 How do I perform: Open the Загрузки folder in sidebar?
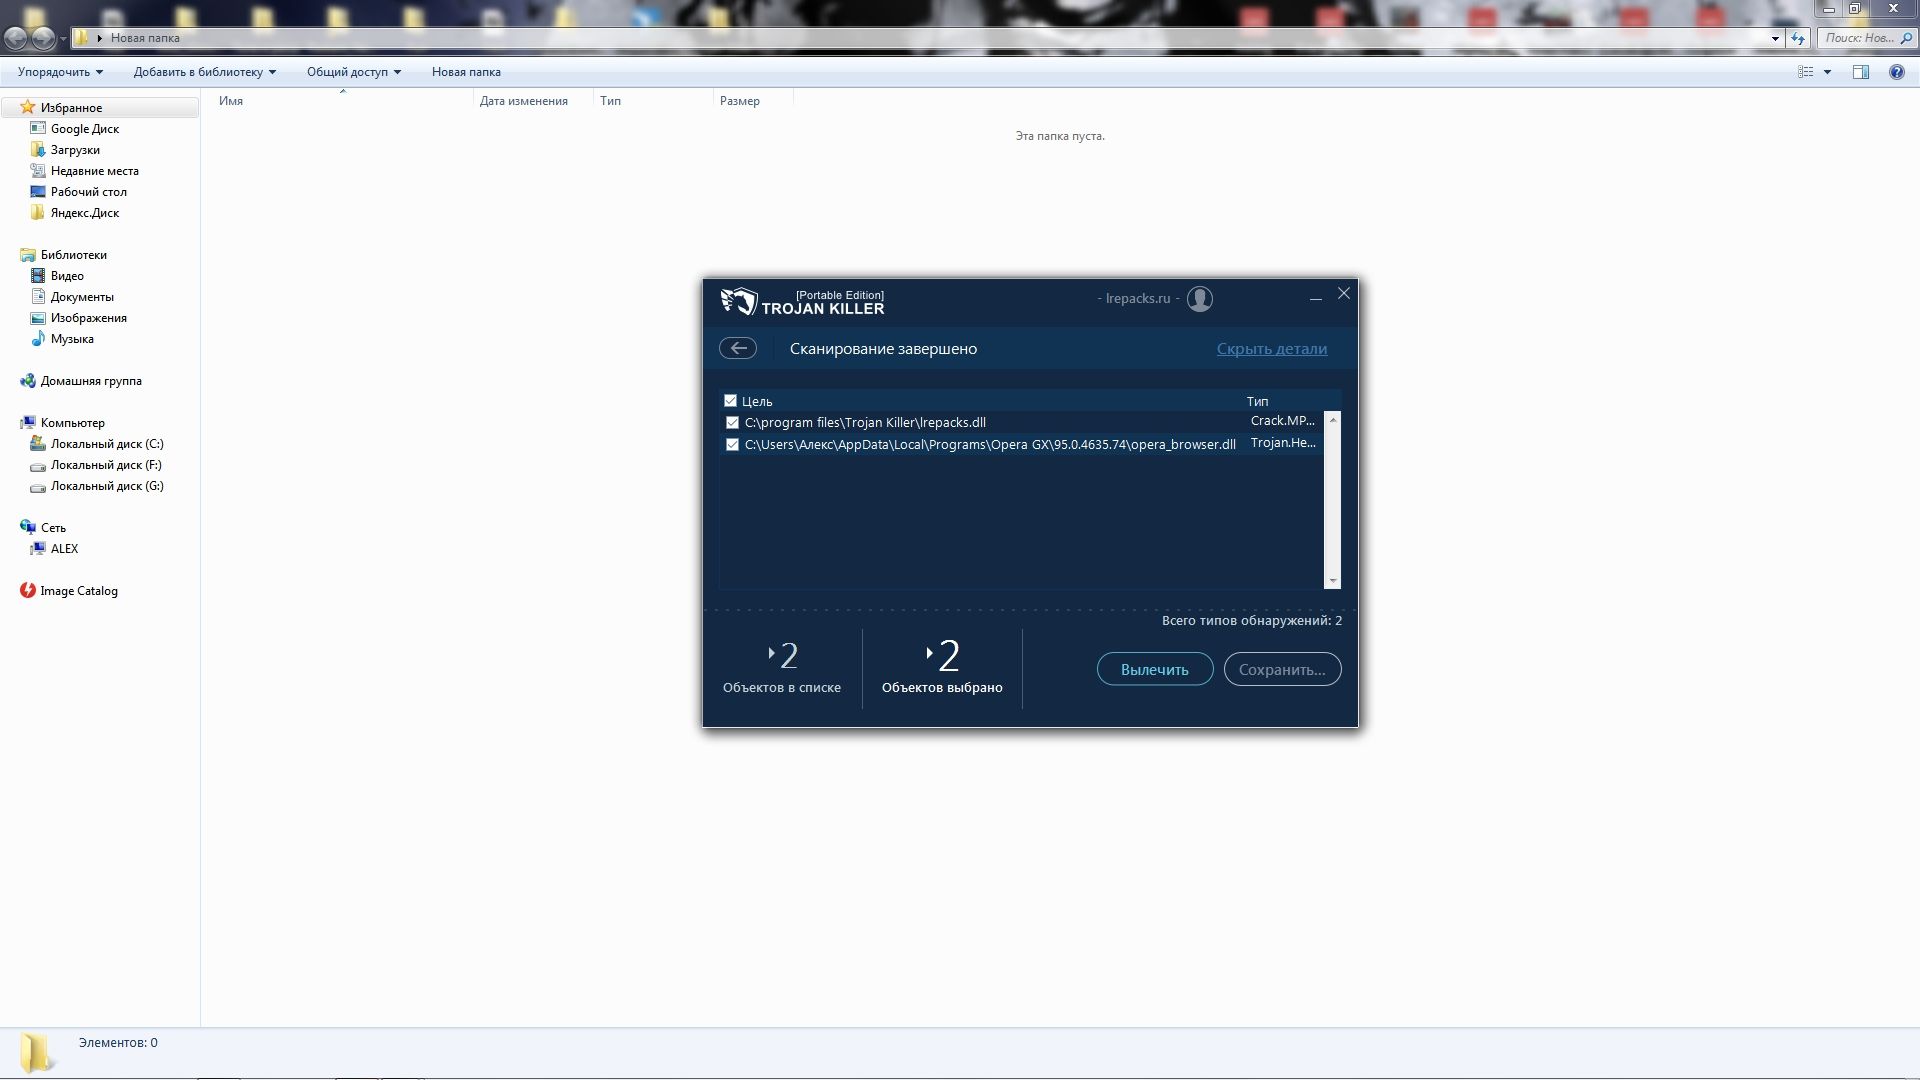(x=75, y=150)
